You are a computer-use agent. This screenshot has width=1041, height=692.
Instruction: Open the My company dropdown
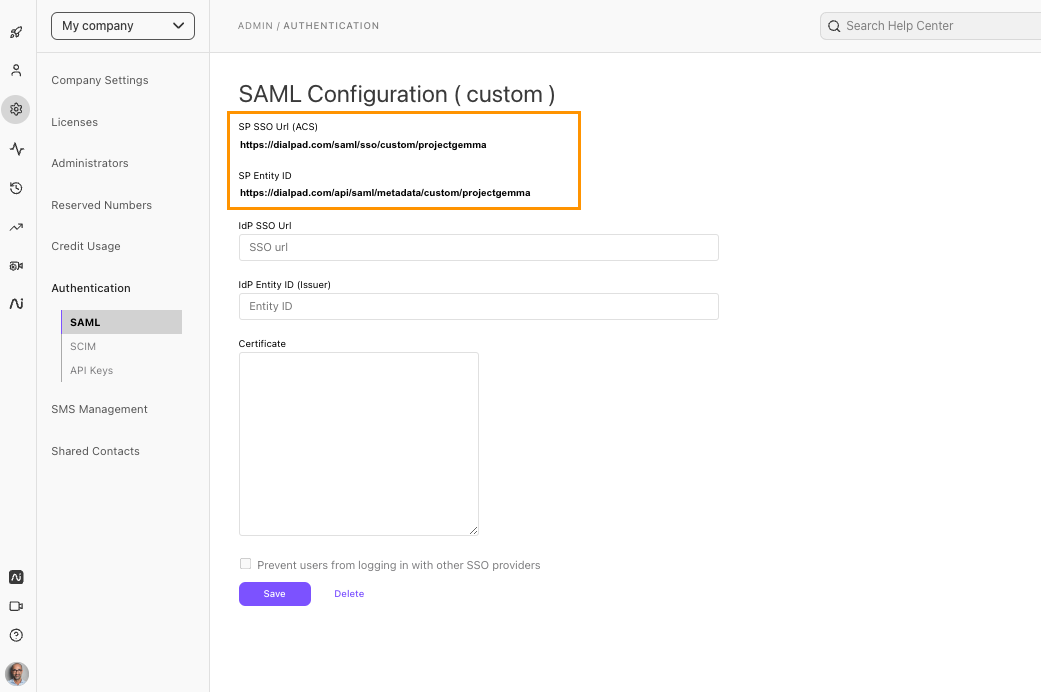(x=123, y=26)
